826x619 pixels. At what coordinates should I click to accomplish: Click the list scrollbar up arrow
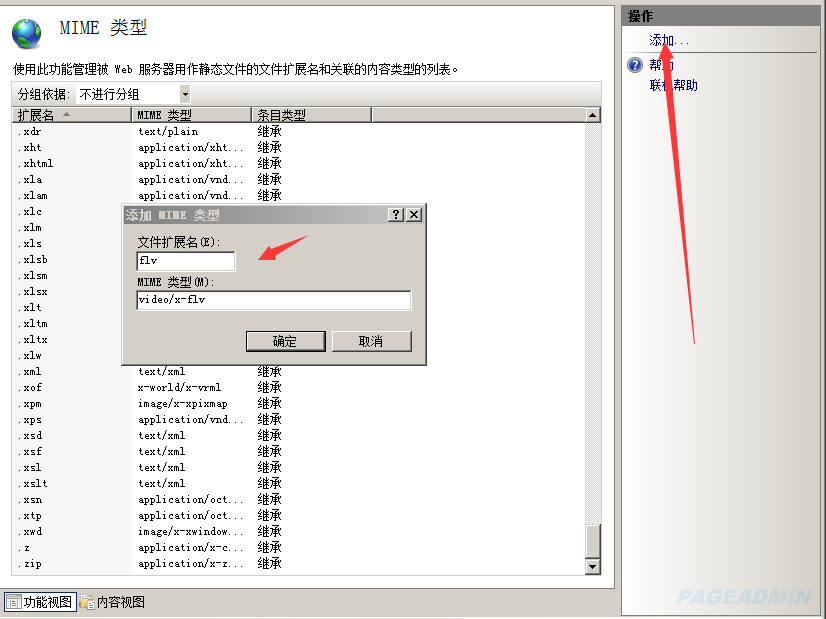593,115
